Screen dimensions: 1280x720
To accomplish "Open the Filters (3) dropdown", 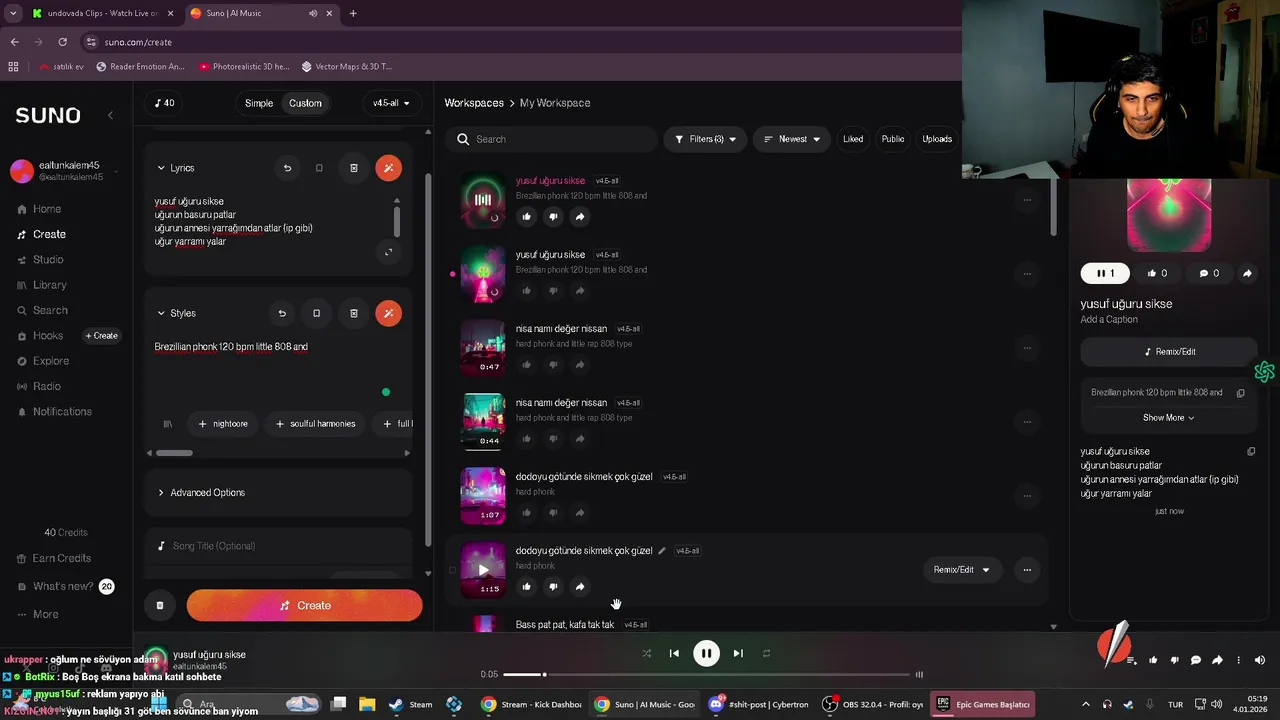I will point(706,139).
